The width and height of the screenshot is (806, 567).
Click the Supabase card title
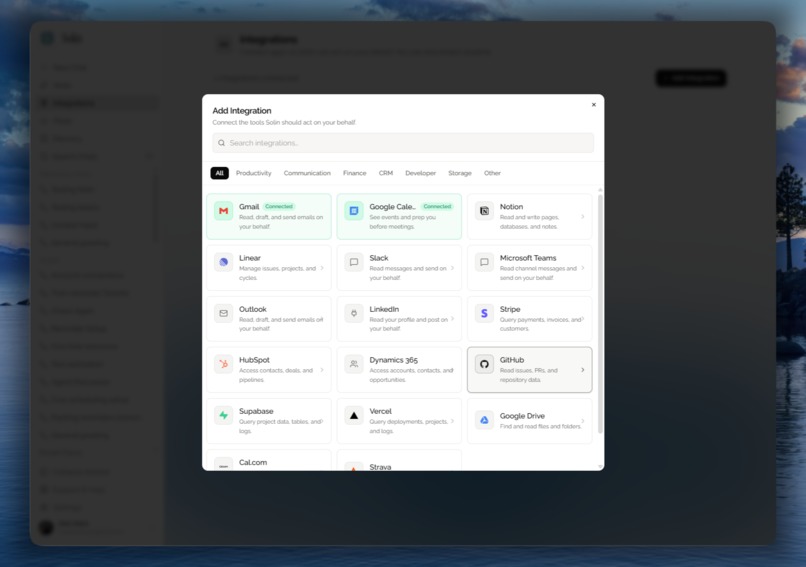256,411
